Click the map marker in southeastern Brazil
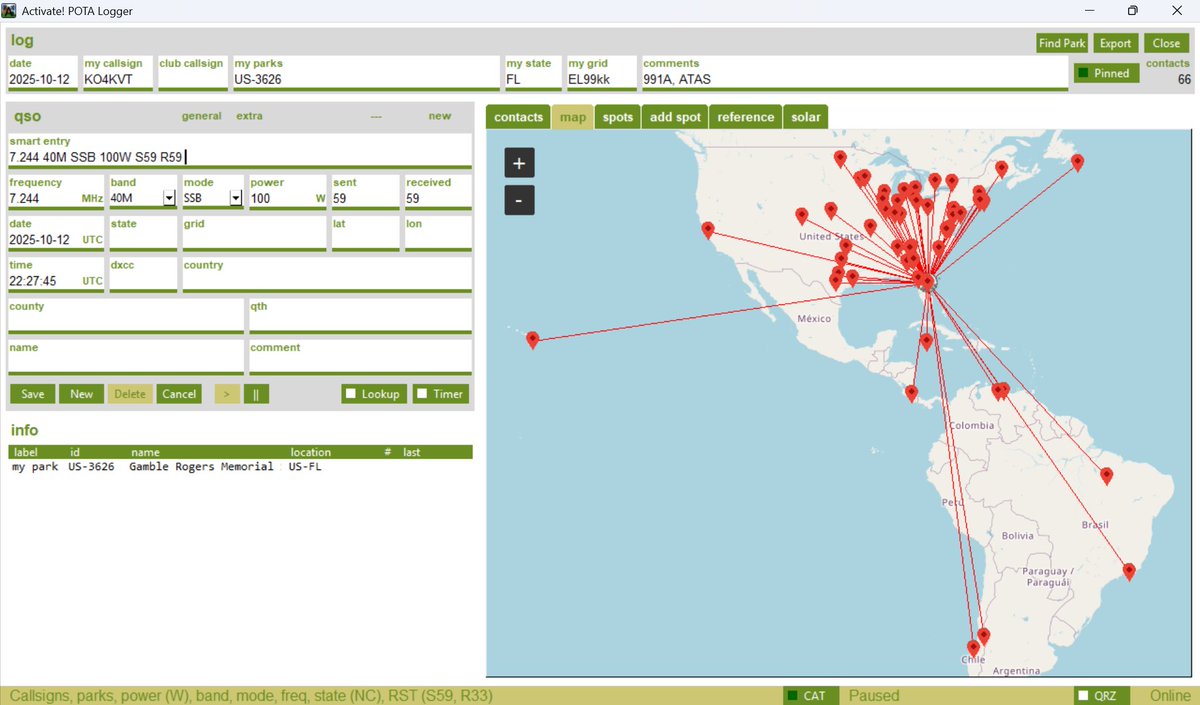This screenshot has height=705, width=1200. click(1129, 572)
